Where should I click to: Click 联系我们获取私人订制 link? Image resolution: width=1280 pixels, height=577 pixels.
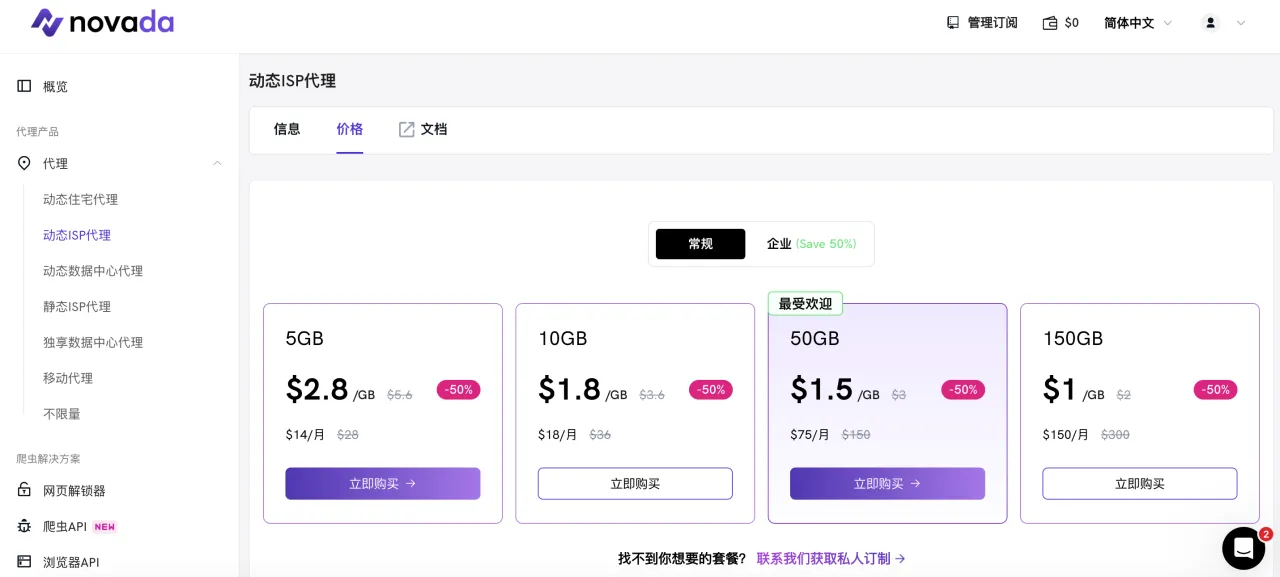(831, 558)
